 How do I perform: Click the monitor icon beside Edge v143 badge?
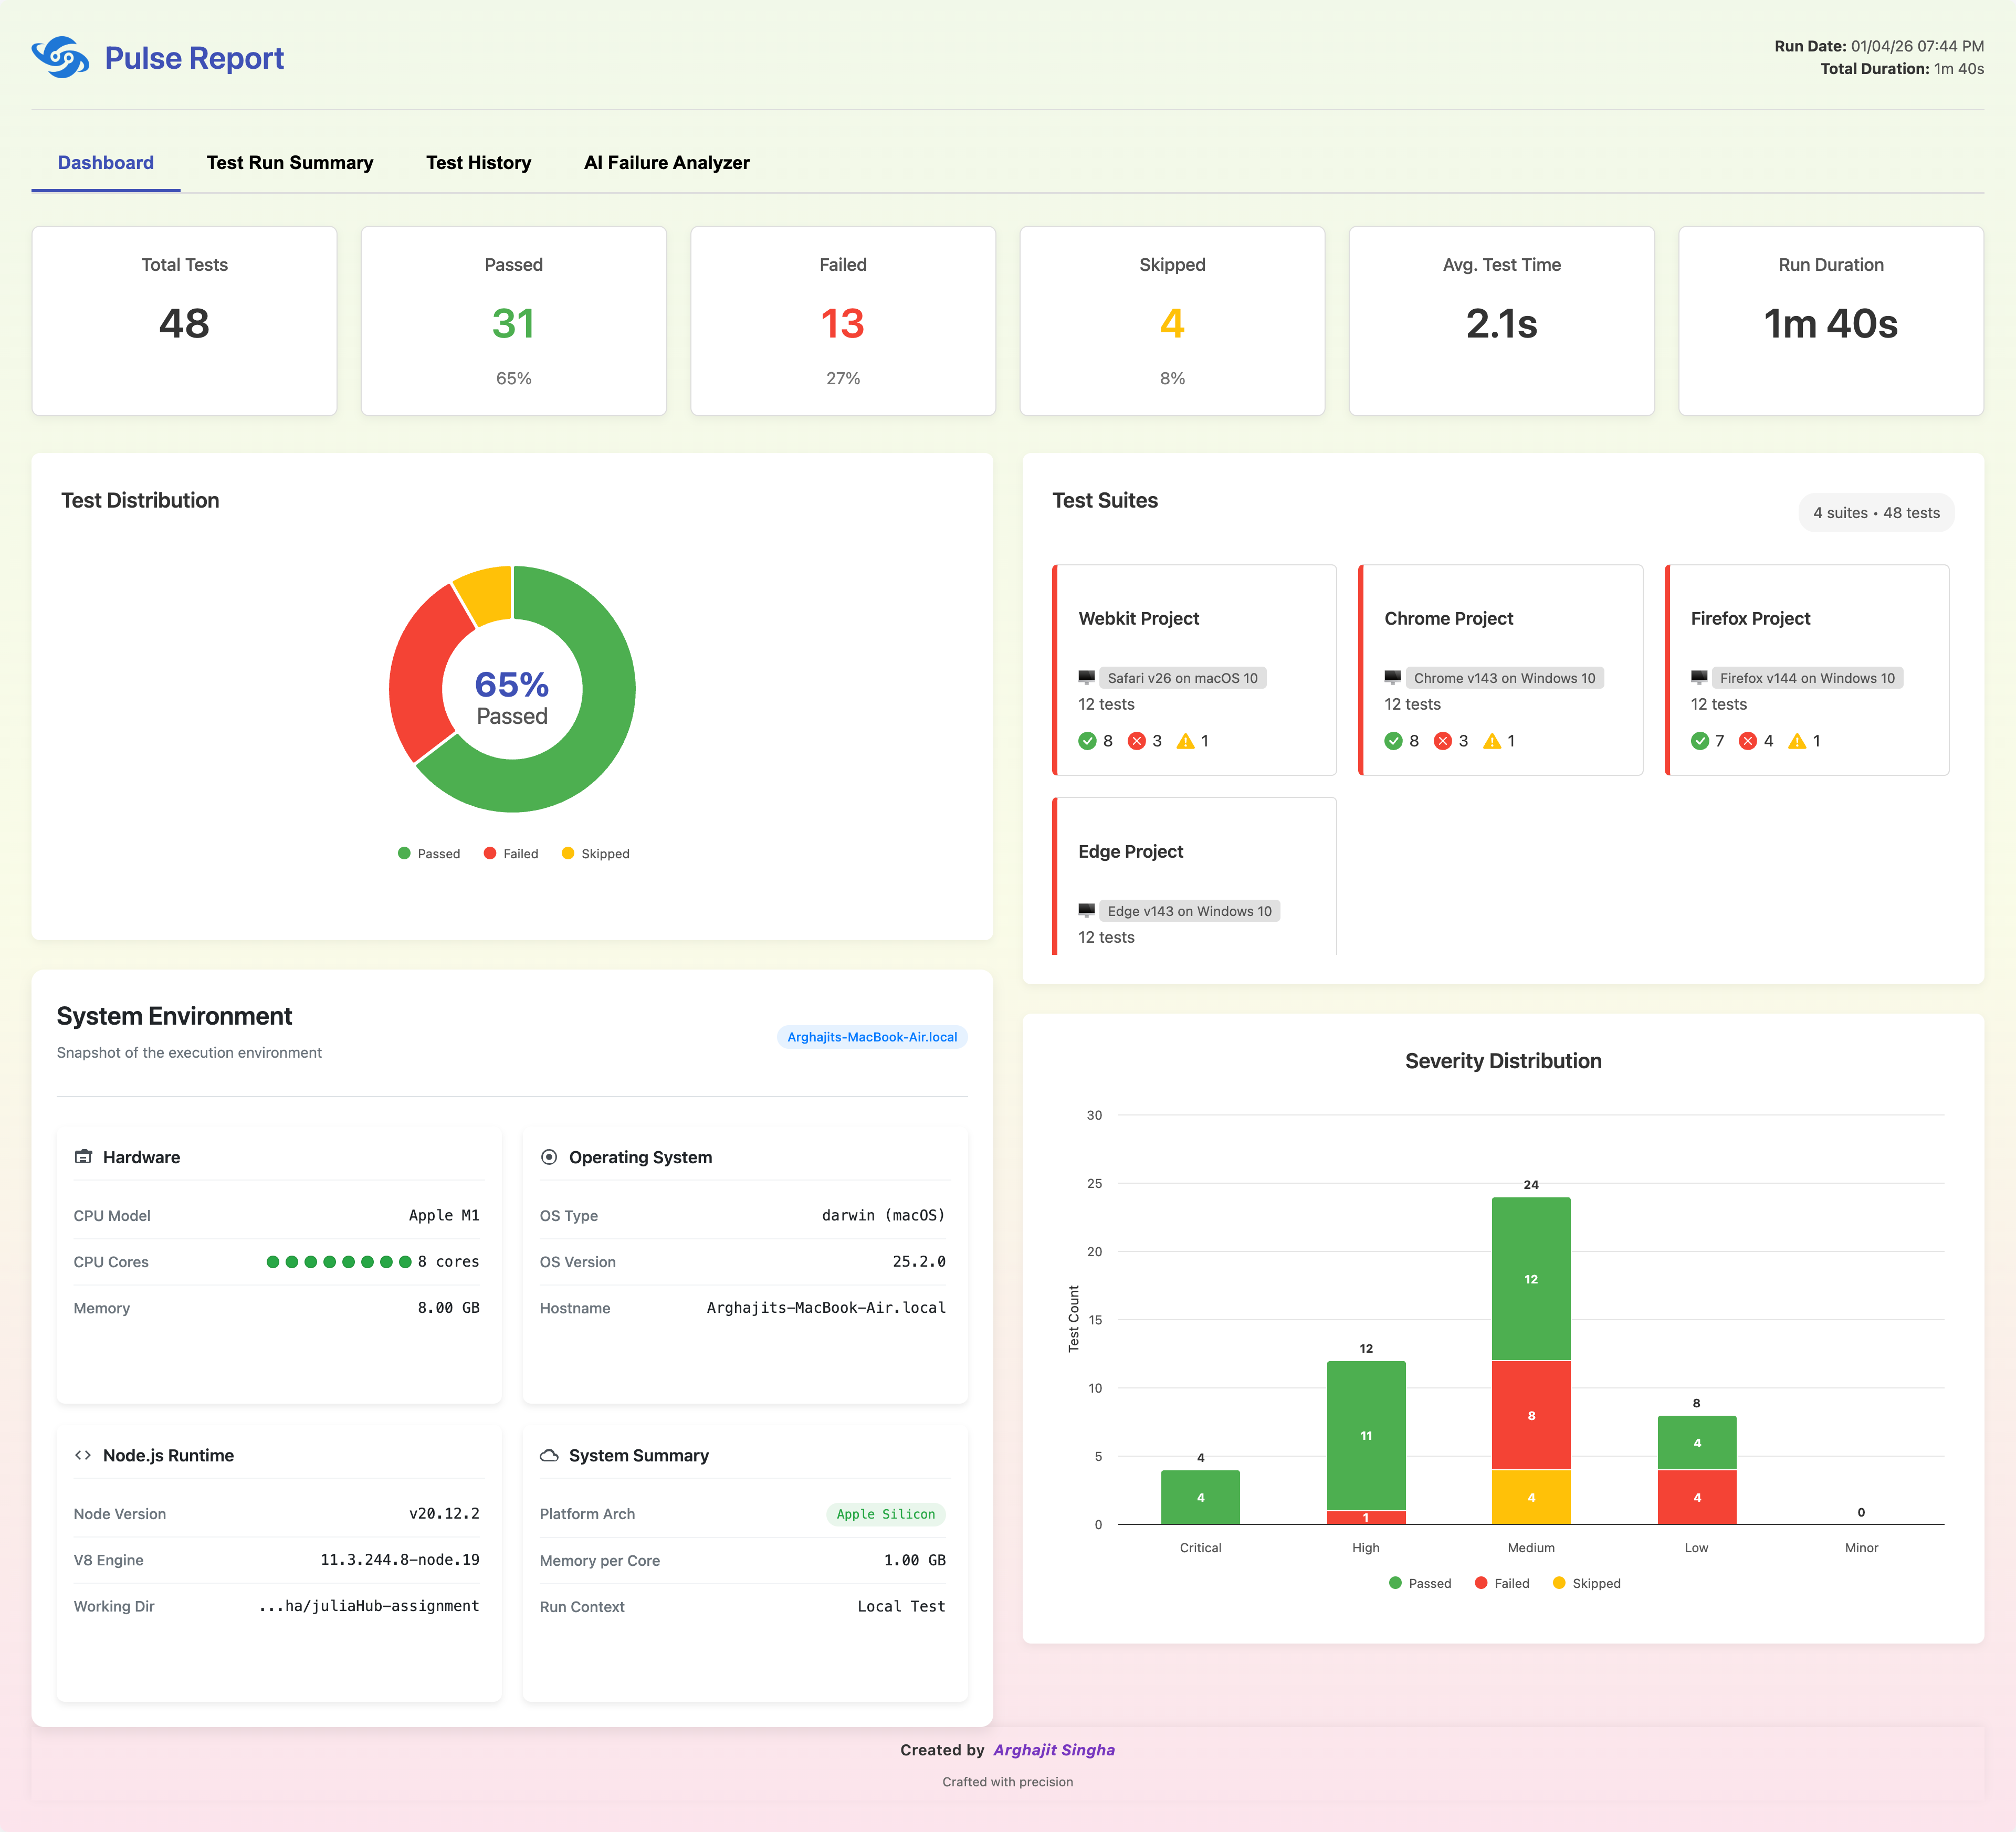tap(1087, 911)
